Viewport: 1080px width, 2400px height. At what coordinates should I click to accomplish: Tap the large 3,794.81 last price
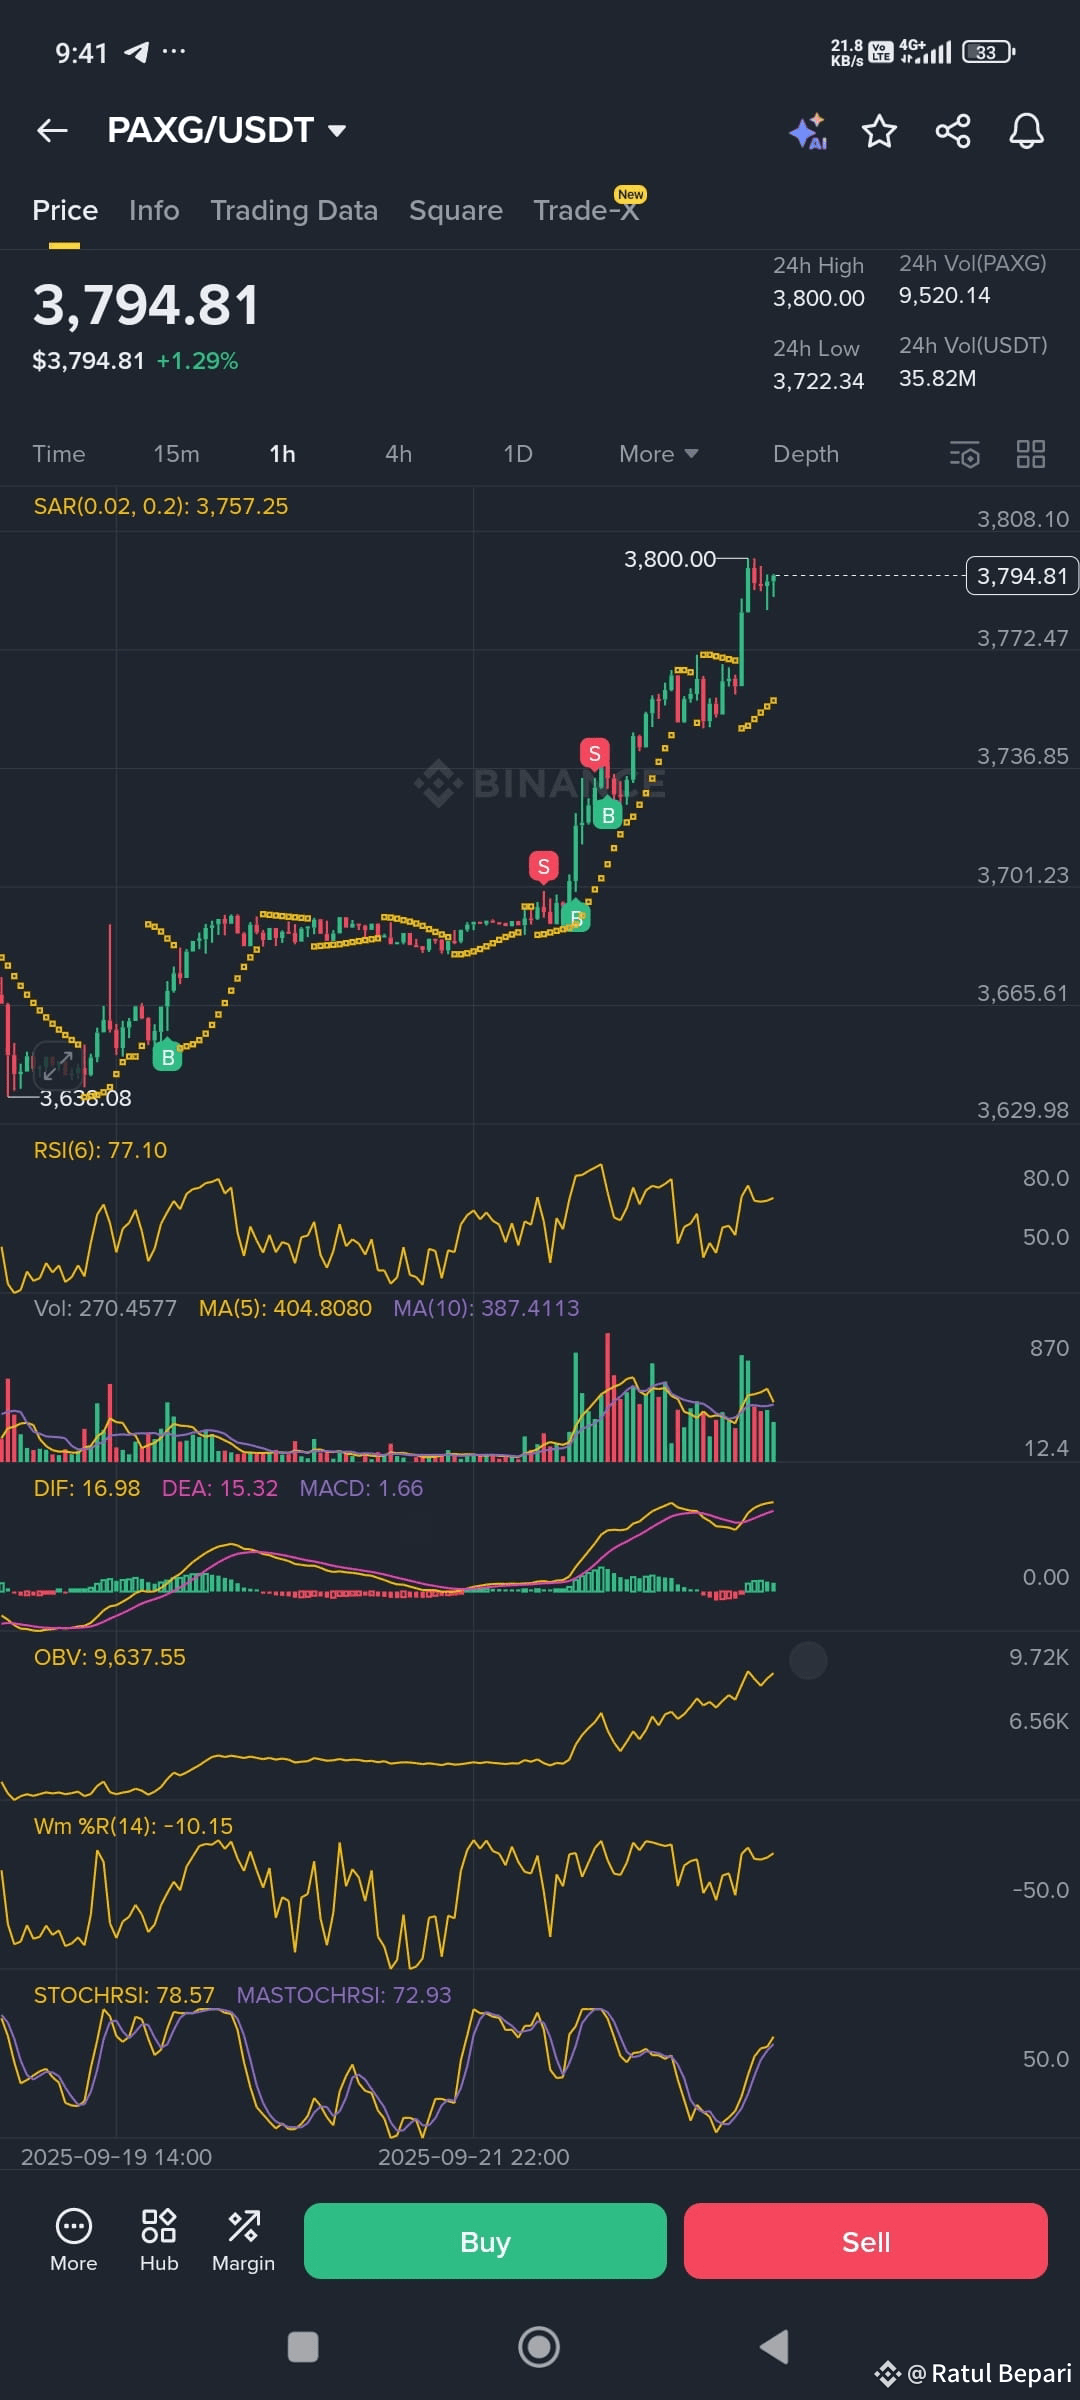tap(146, 305)
